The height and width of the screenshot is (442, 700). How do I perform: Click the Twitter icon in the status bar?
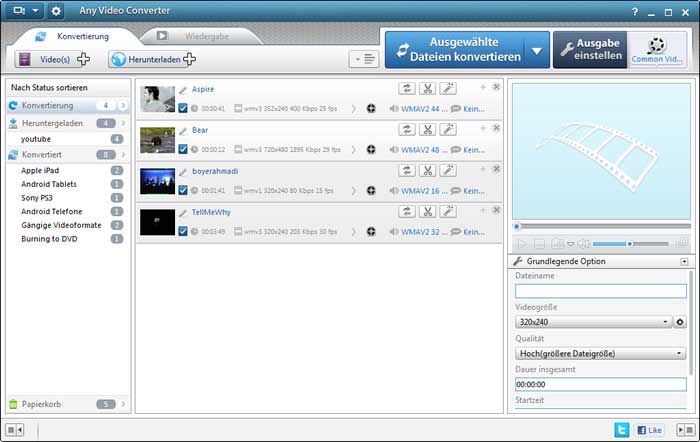pyautogui.click(x=621, y=429)
